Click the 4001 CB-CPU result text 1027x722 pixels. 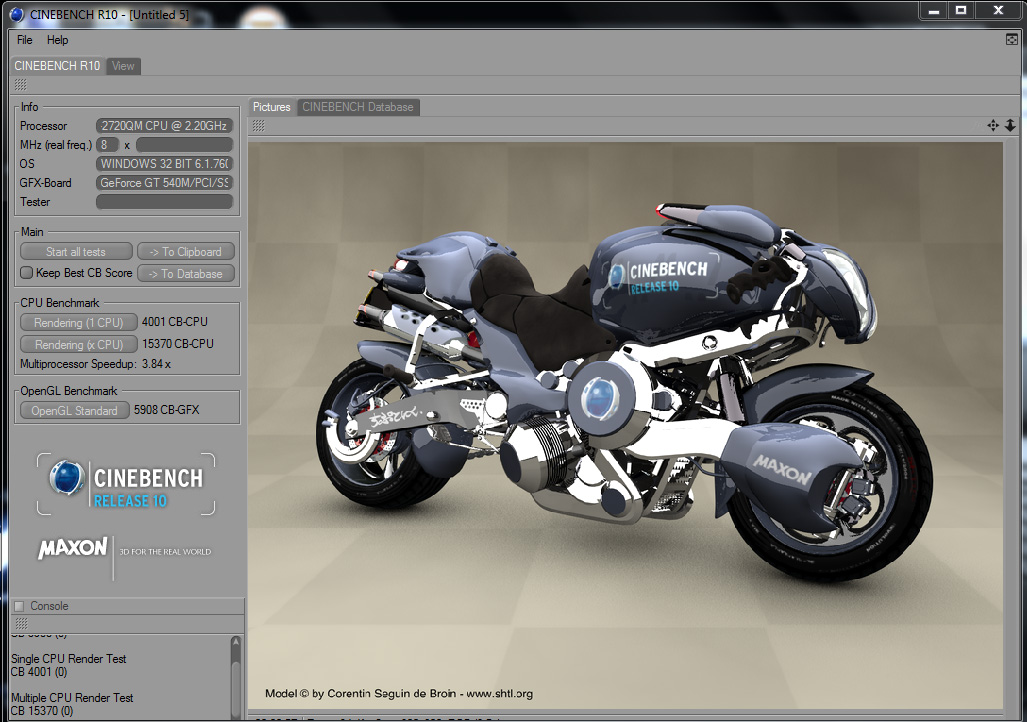tap(175, 322)
